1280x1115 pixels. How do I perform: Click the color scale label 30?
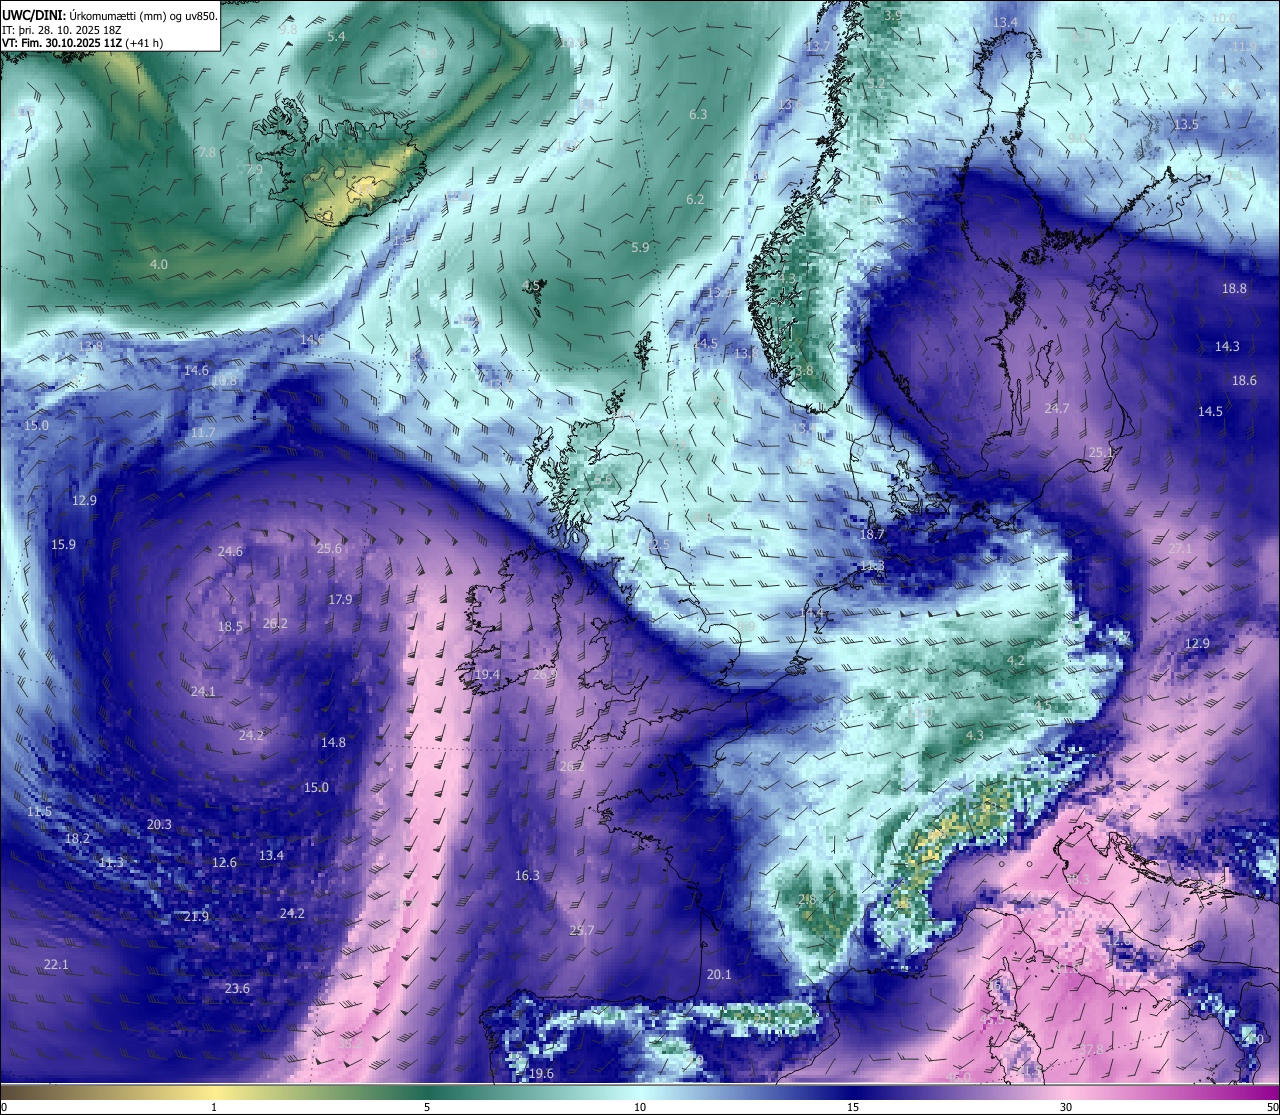point(1066,1106)
